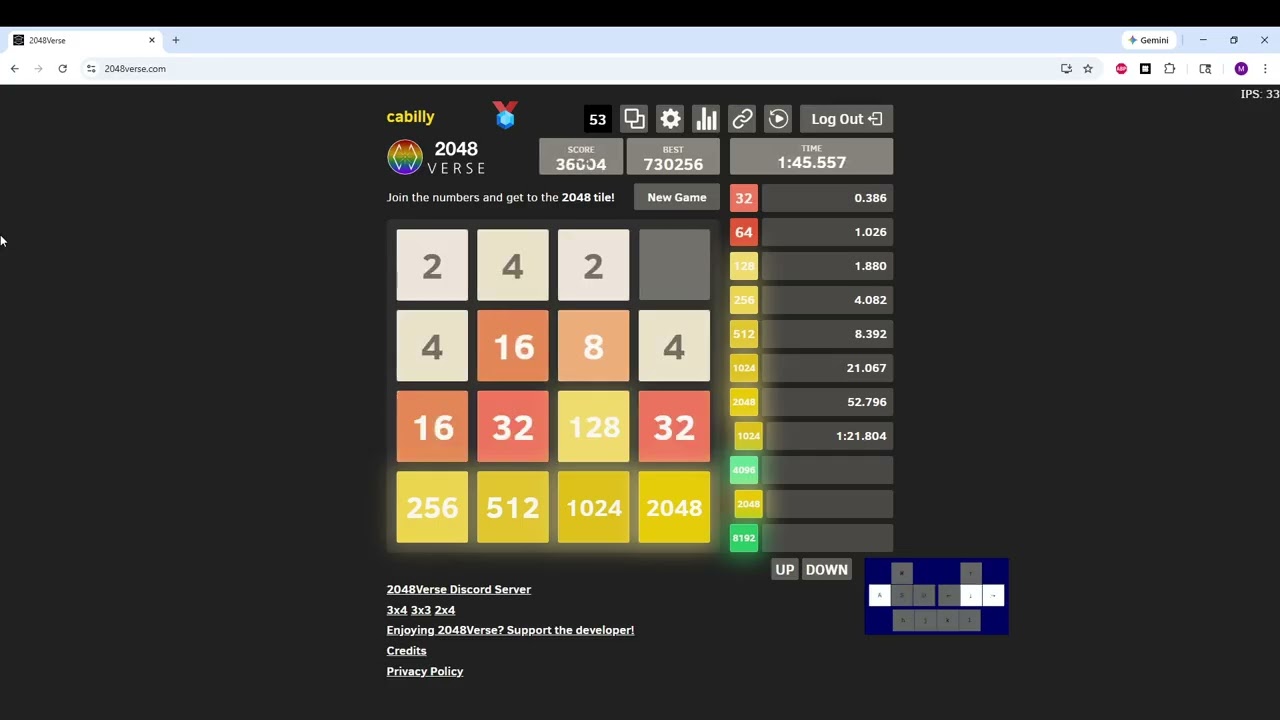The image size is (1280, 720).
Task: Click the chain link icon
Action: point(742,119)
